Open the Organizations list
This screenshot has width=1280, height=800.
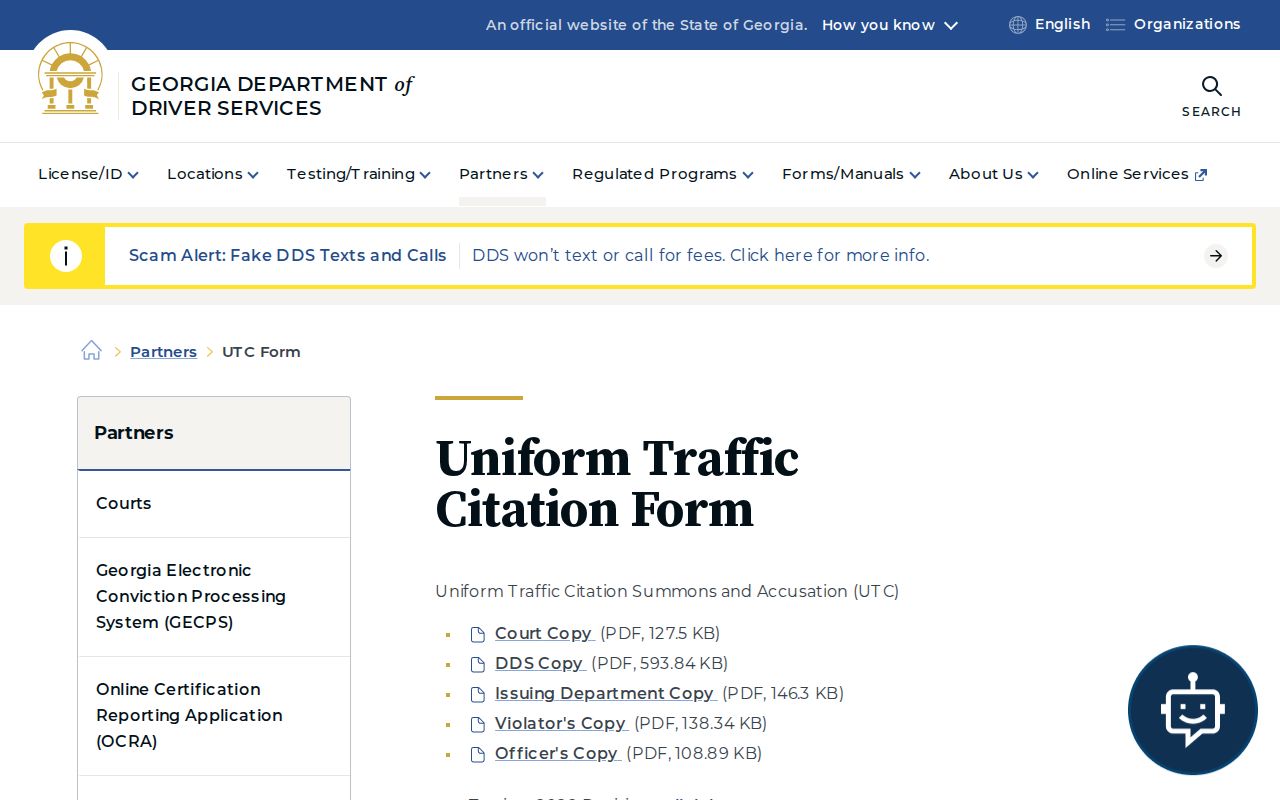coord(1187,24)
